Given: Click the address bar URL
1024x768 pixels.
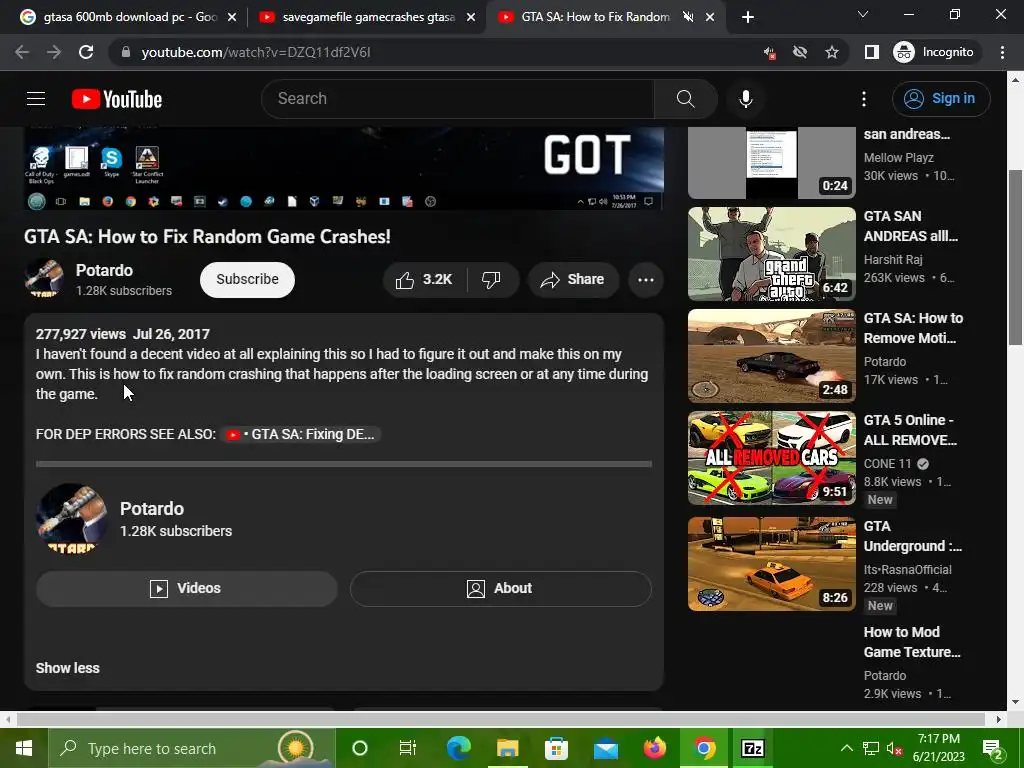Looking at the screenshot, I should coord(256,52).
